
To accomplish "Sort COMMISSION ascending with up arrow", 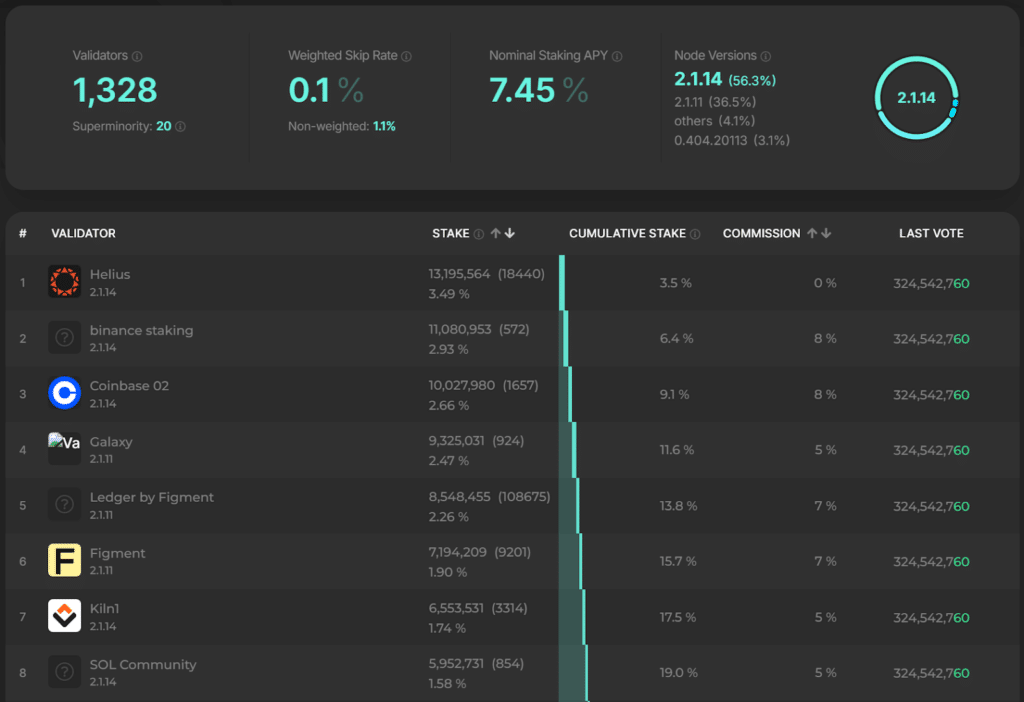I will coord(812,233).
